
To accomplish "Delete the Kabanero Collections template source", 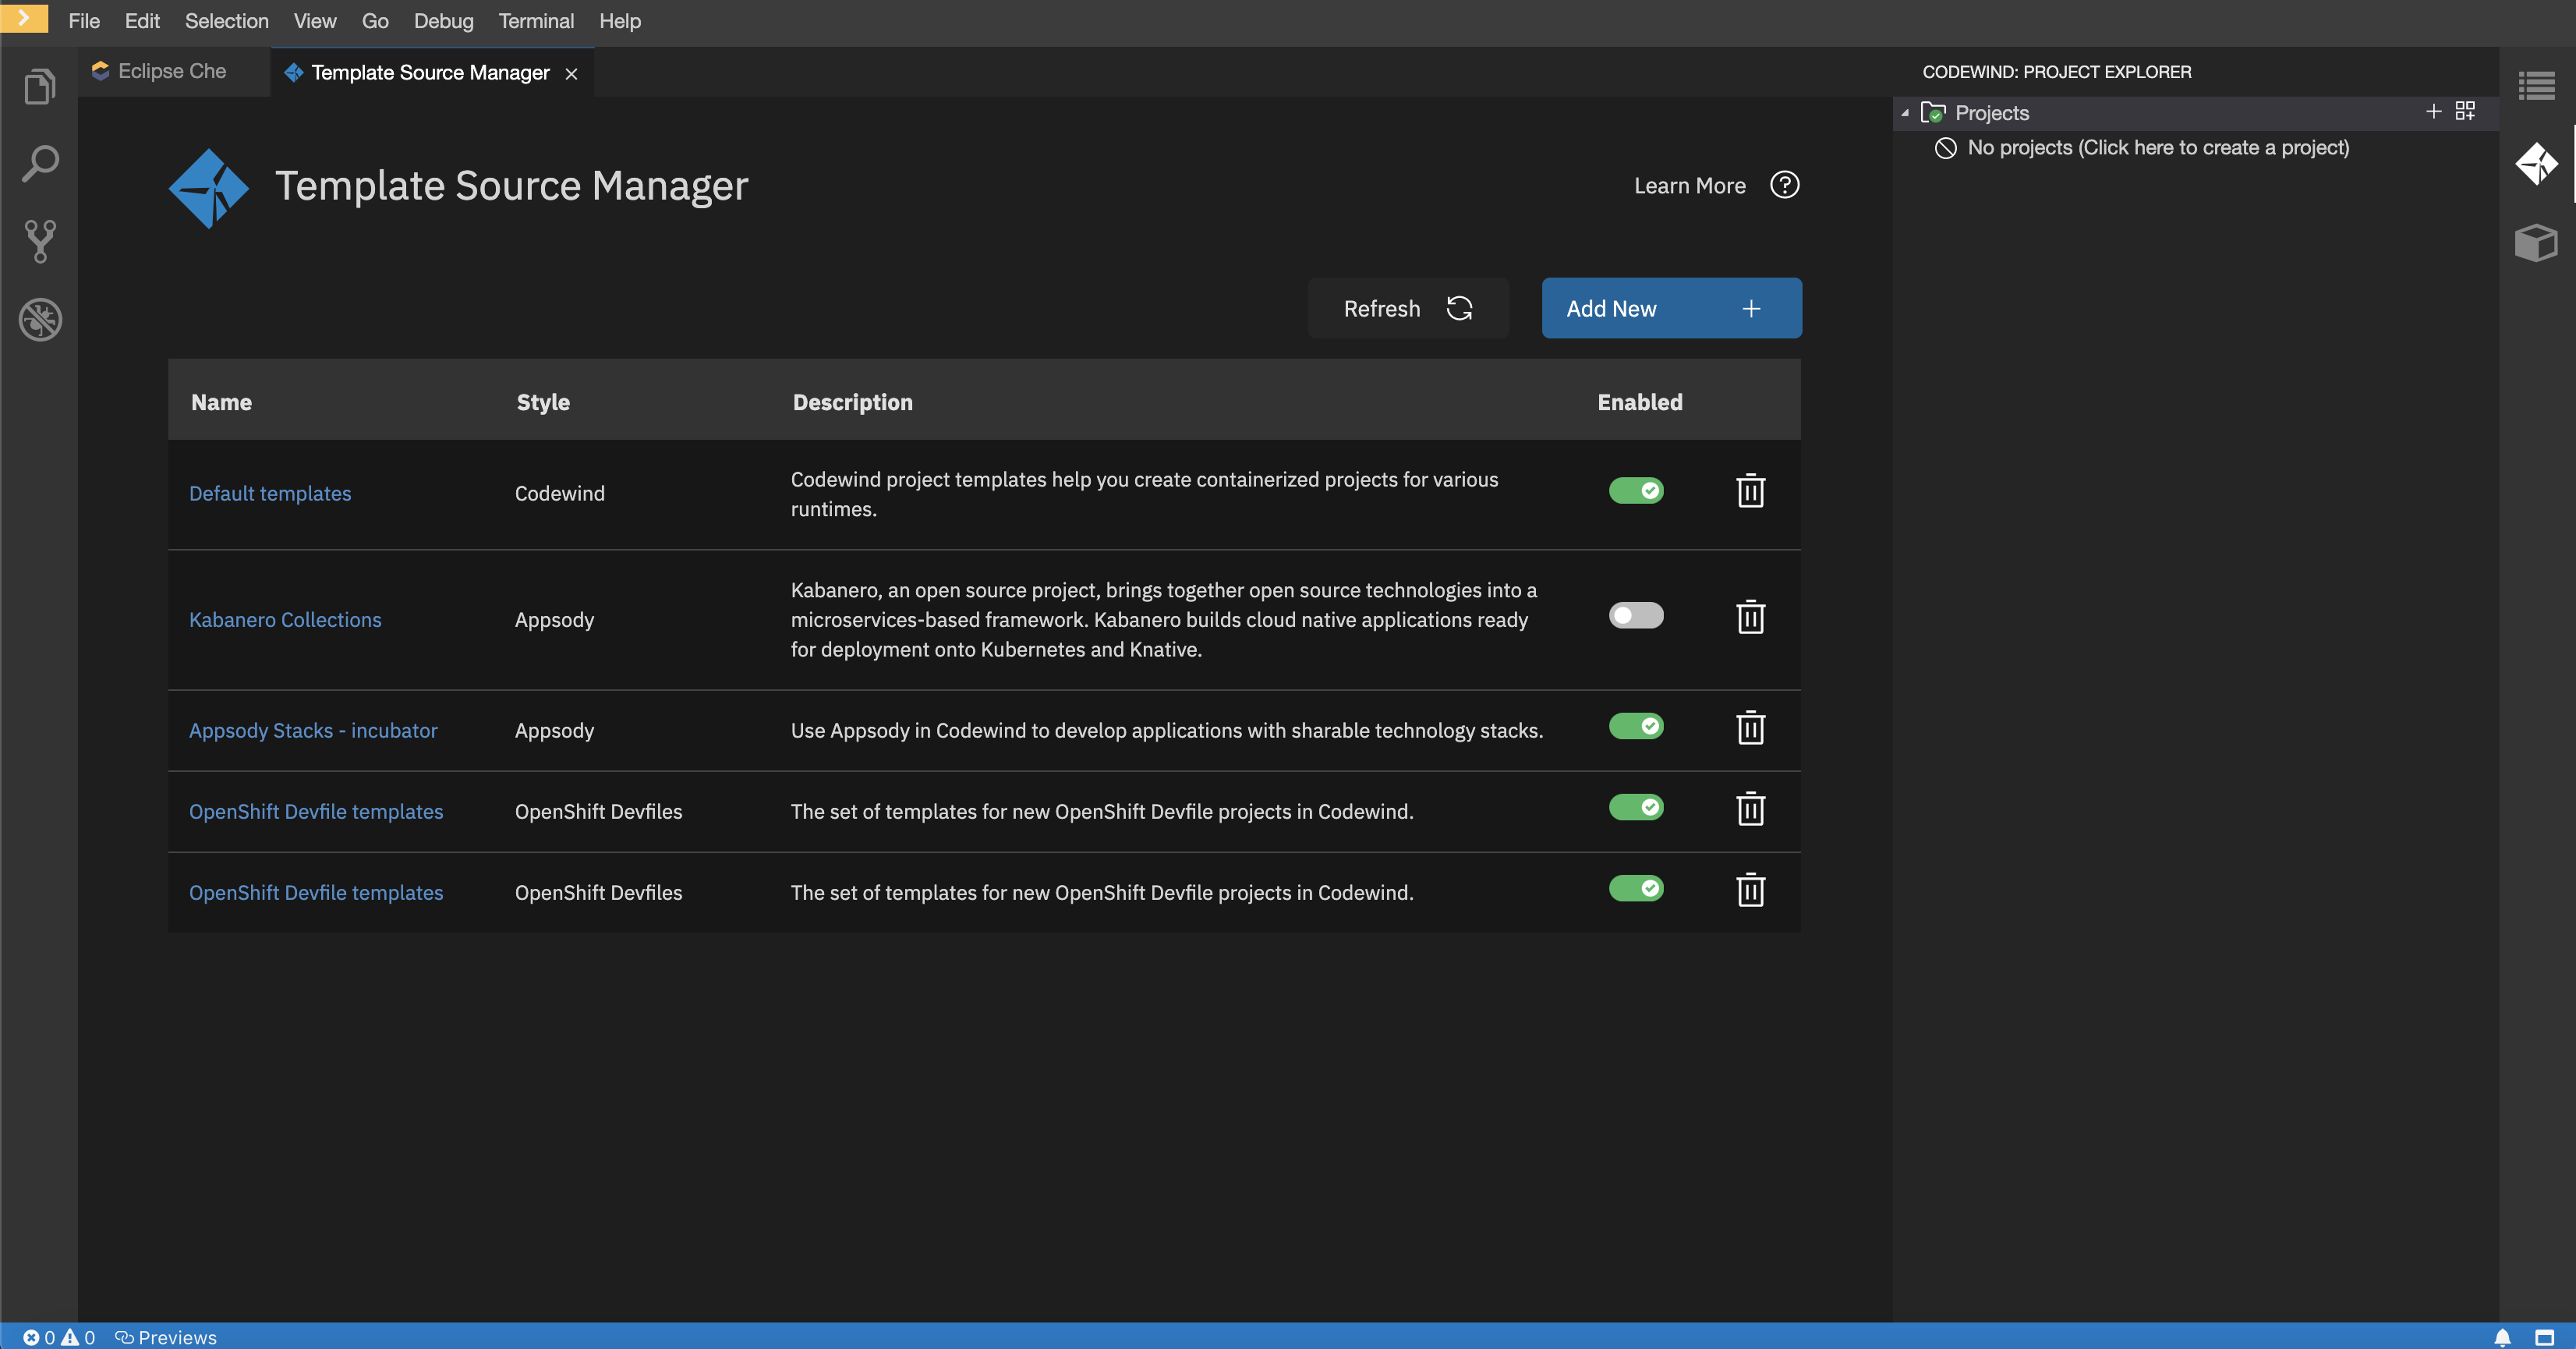I will (x=1750, y=618).
